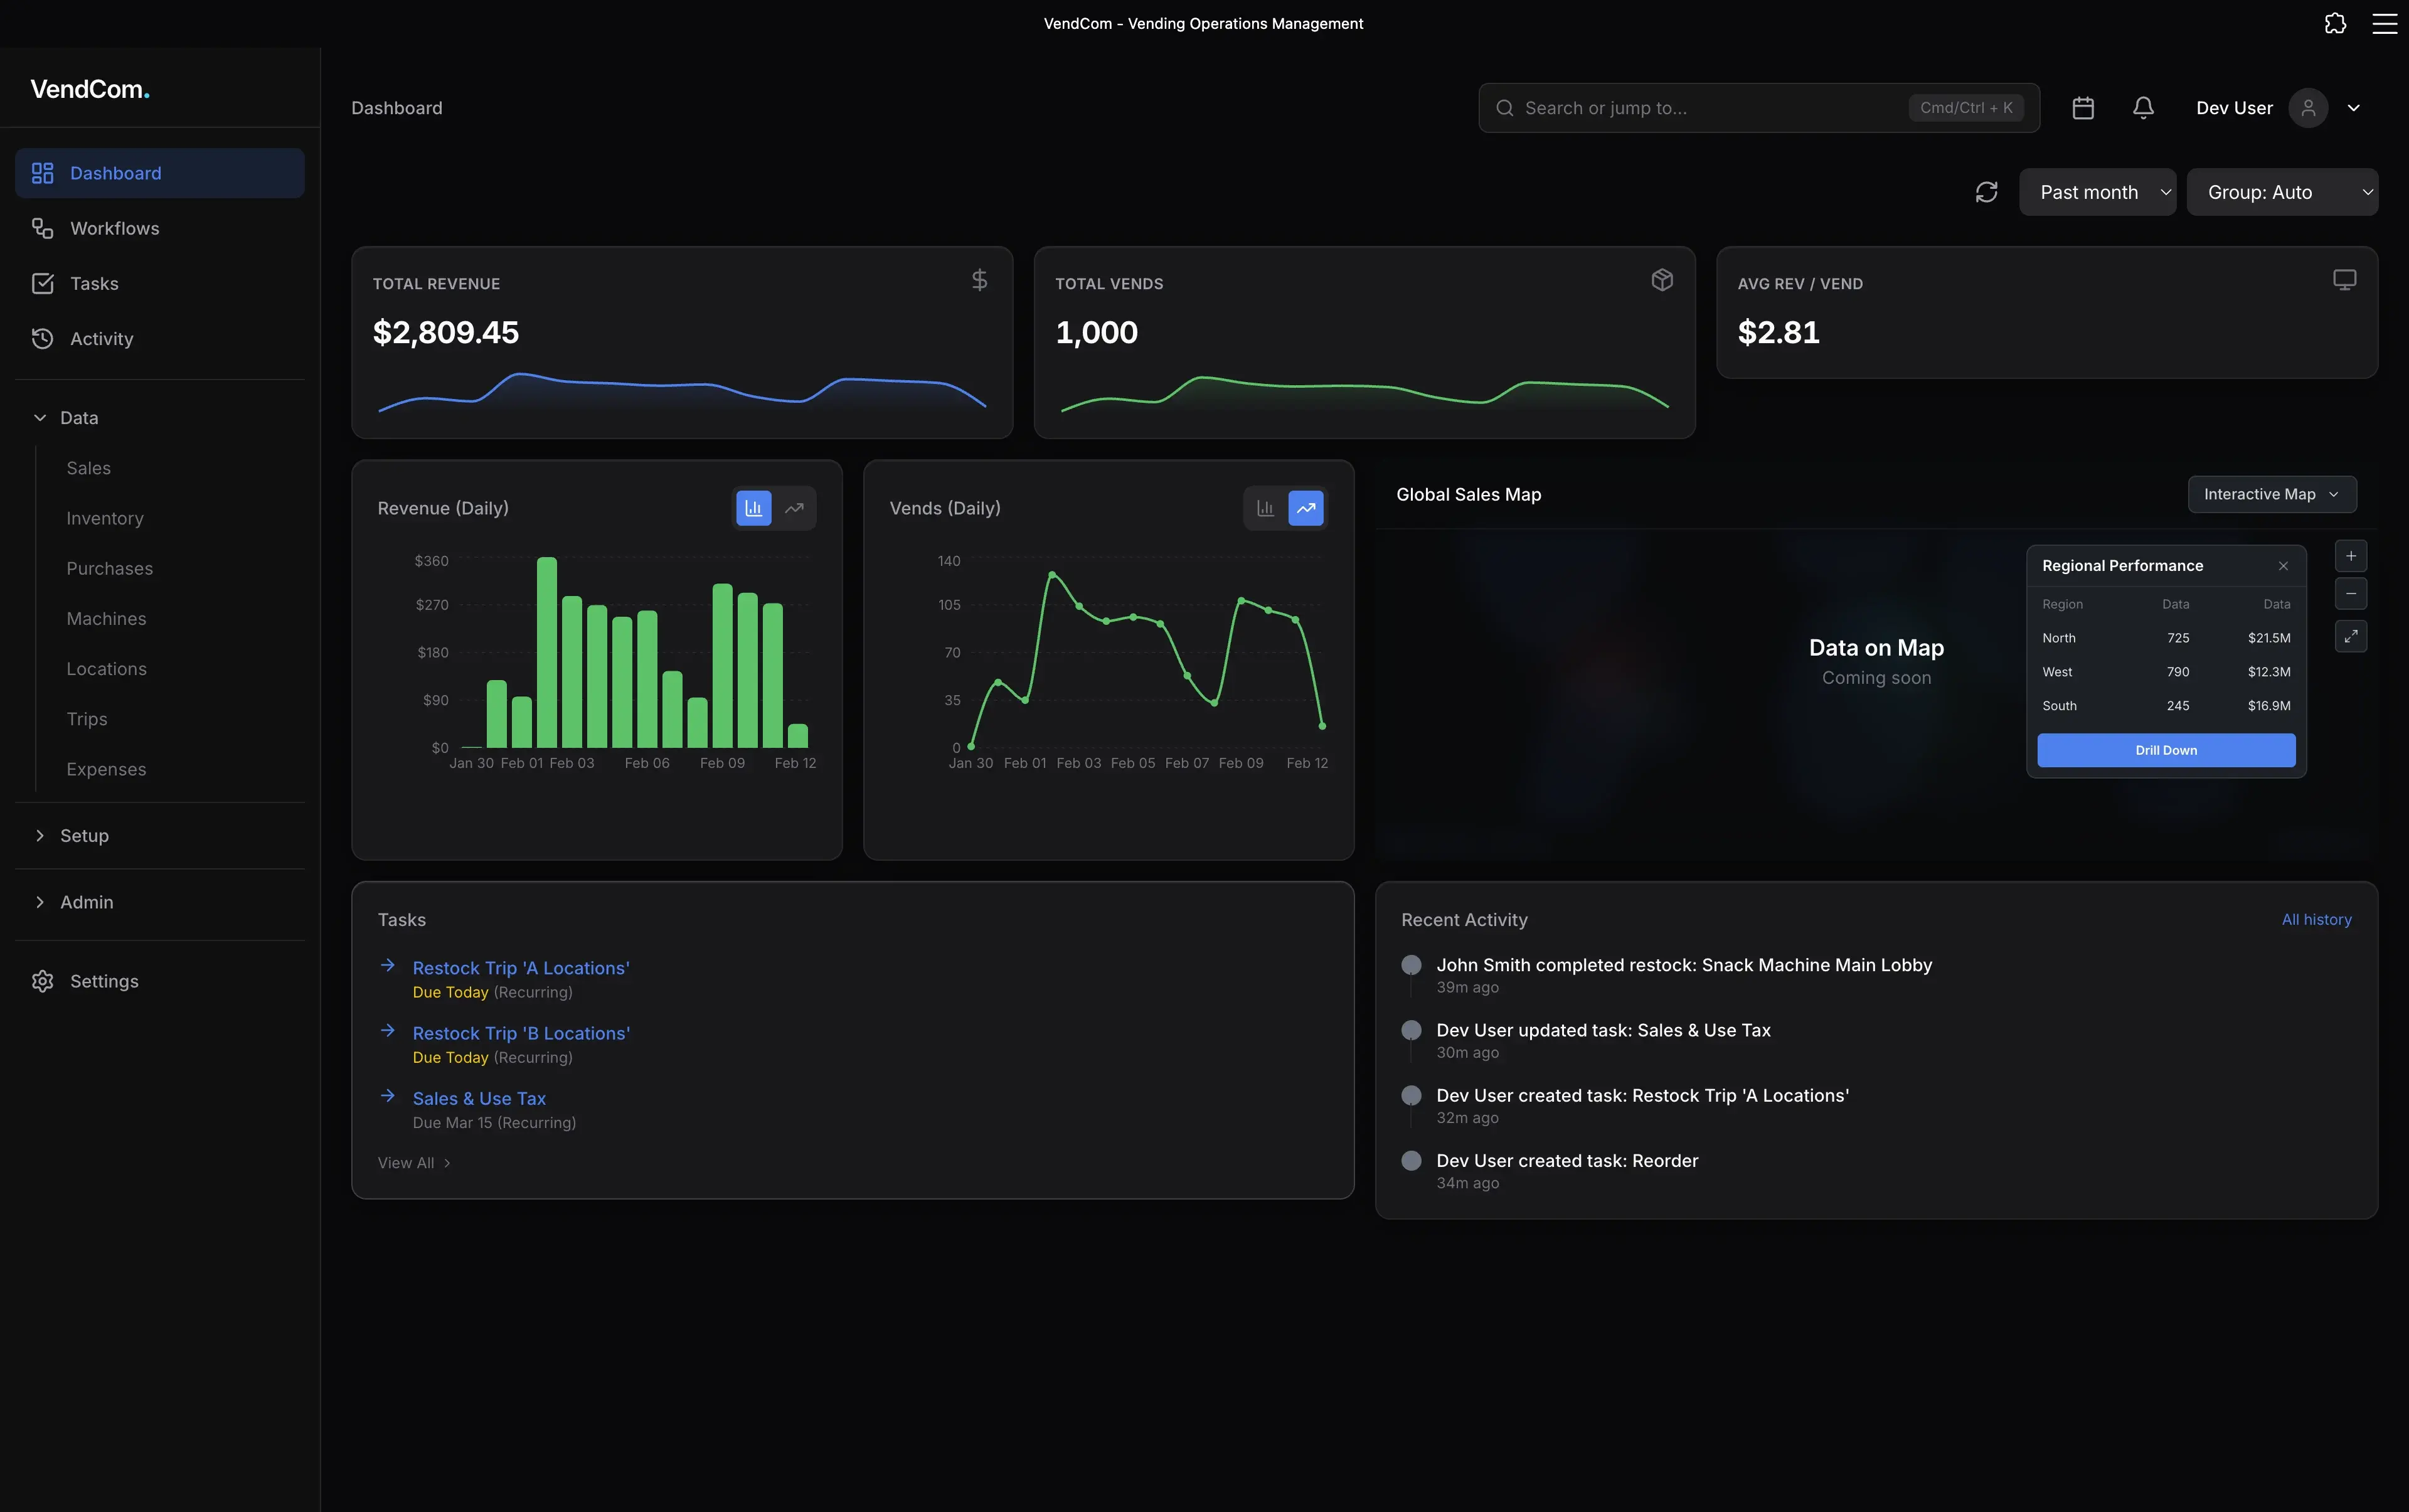Select Inventory under Data
Image resolution: width=2409 pixels, height=1512 pixels.
[x=104, y=518]
